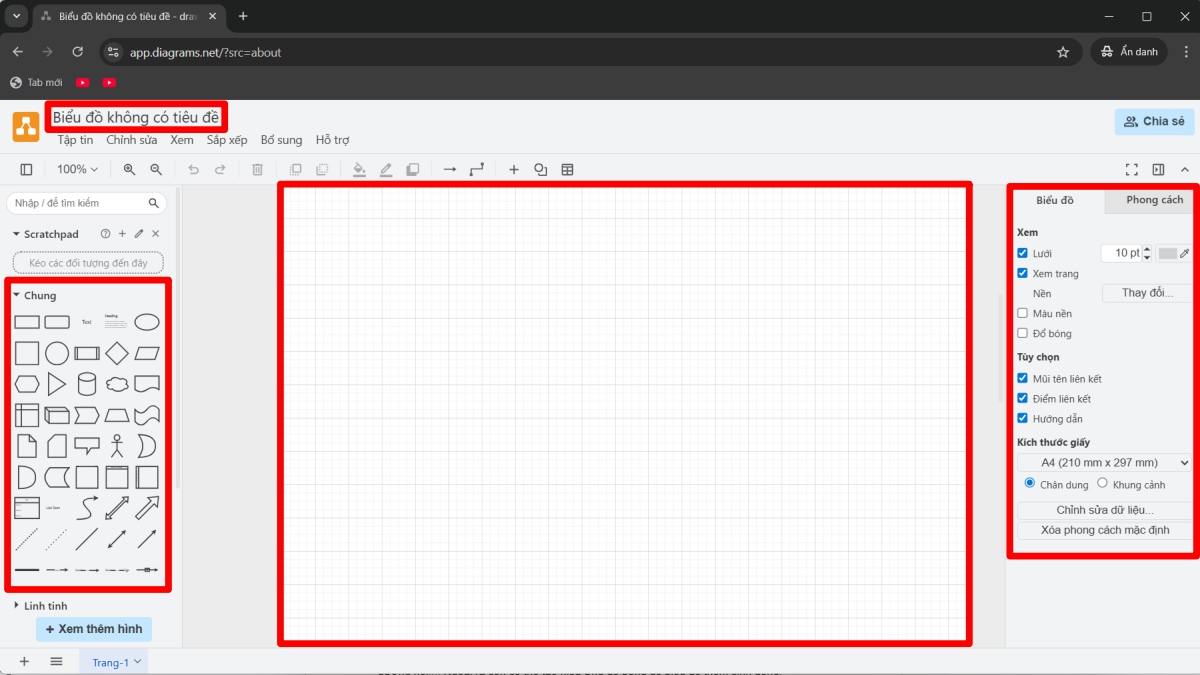Open the Hỗ trợ menu
Image resolution: width=1200 pixels, height=675 pixels.
click(x=332, y=140)
